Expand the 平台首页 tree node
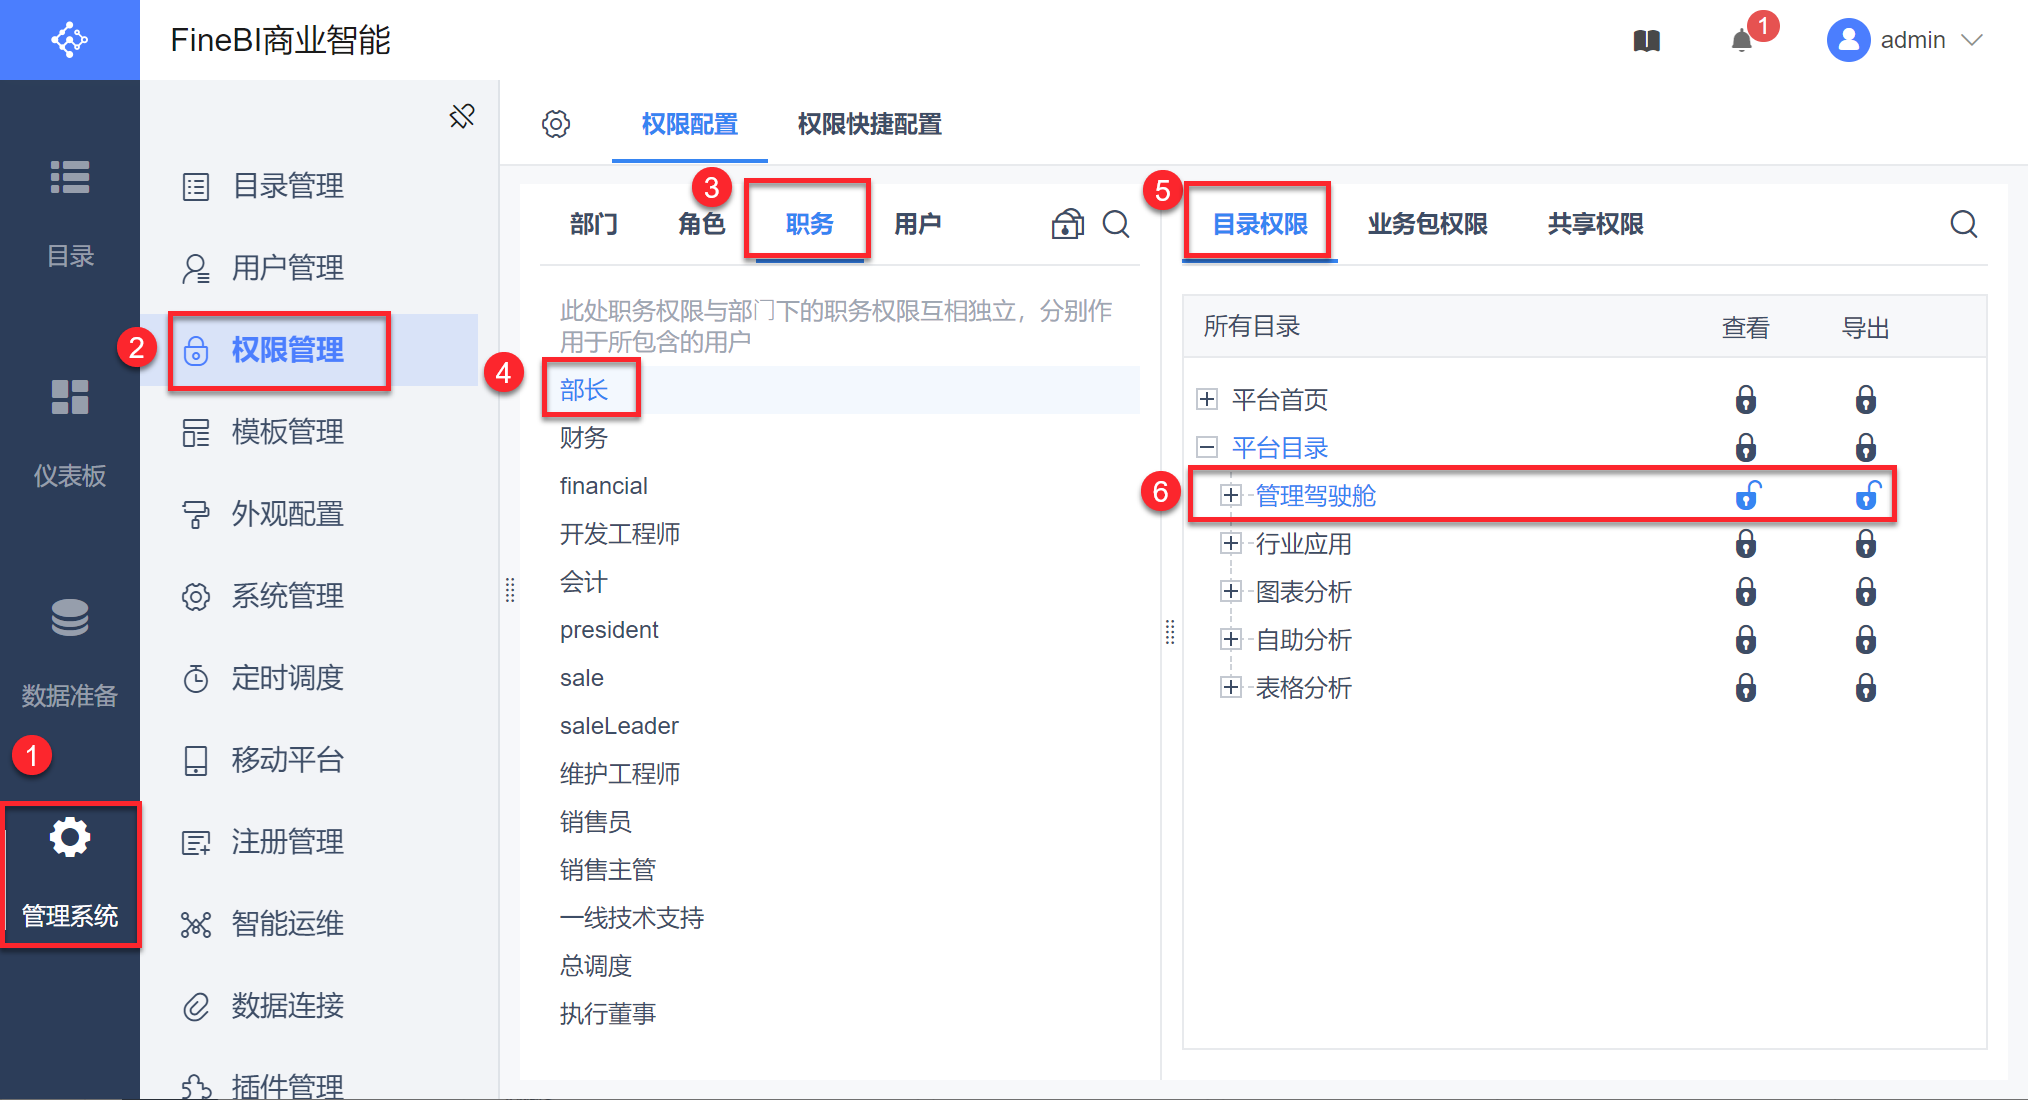2028x1100 pixels. click(x=1207, y=400)
